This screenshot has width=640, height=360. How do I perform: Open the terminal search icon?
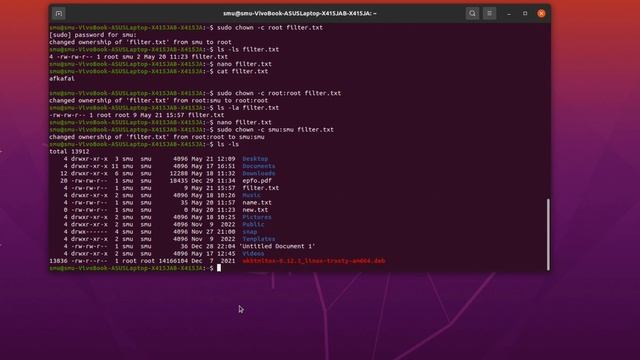click(472, 13)
